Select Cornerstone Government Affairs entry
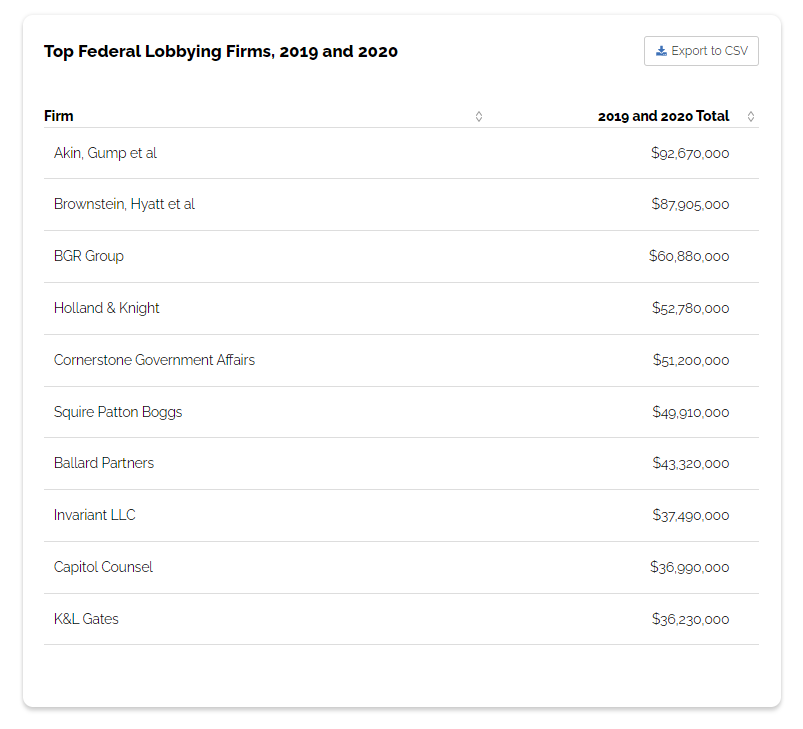Image resolution: width=803 pixels, height=729 pixels. (x=154, y=360)
